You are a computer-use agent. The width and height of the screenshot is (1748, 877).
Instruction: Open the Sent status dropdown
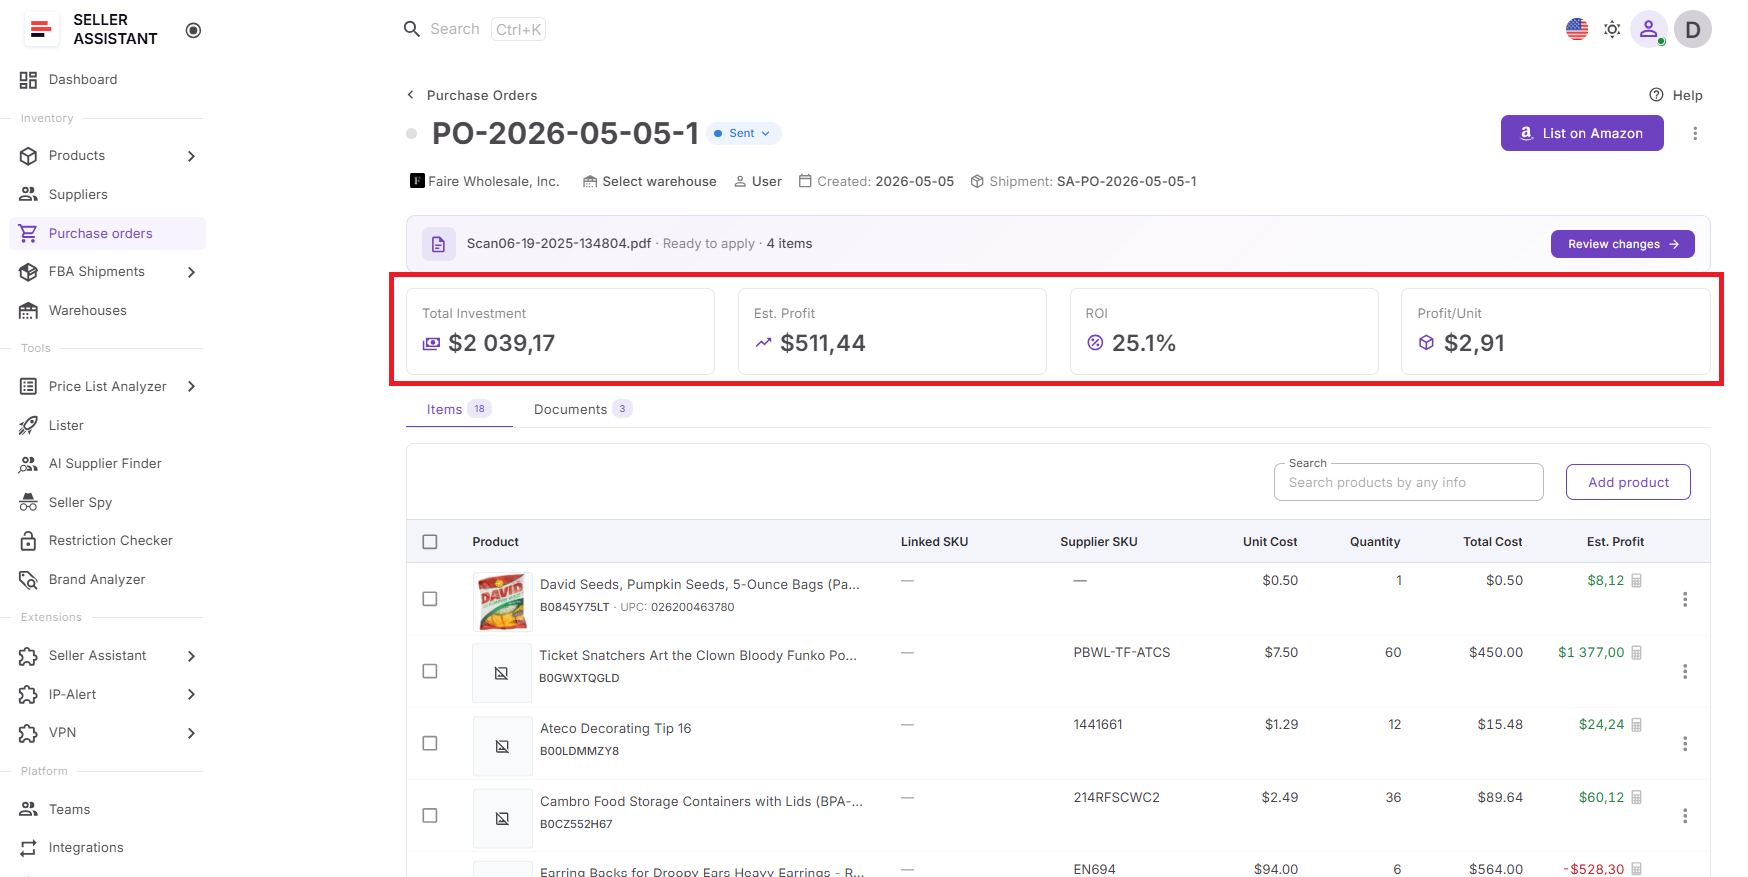point(743,133)
